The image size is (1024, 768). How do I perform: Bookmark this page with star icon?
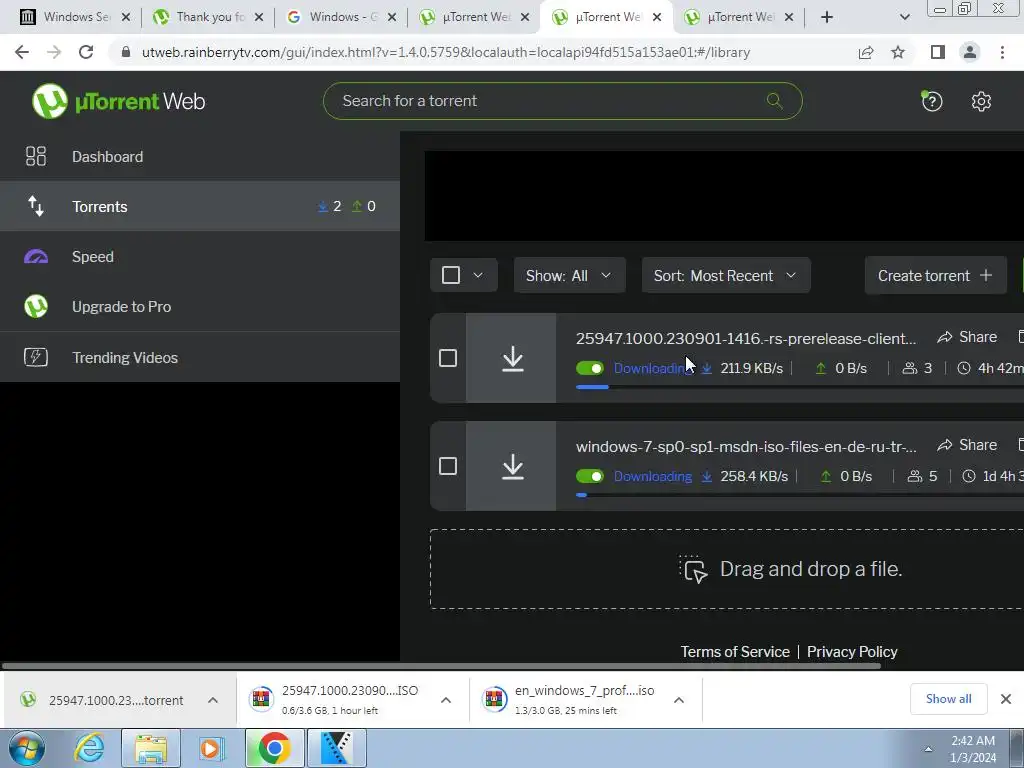coord(898,52)
